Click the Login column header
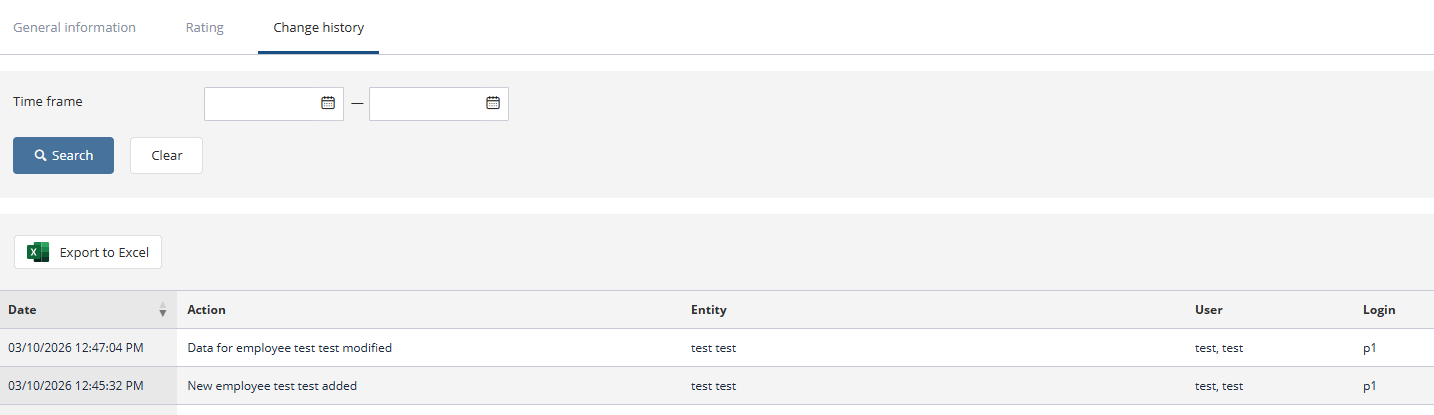 point(1379,310)
